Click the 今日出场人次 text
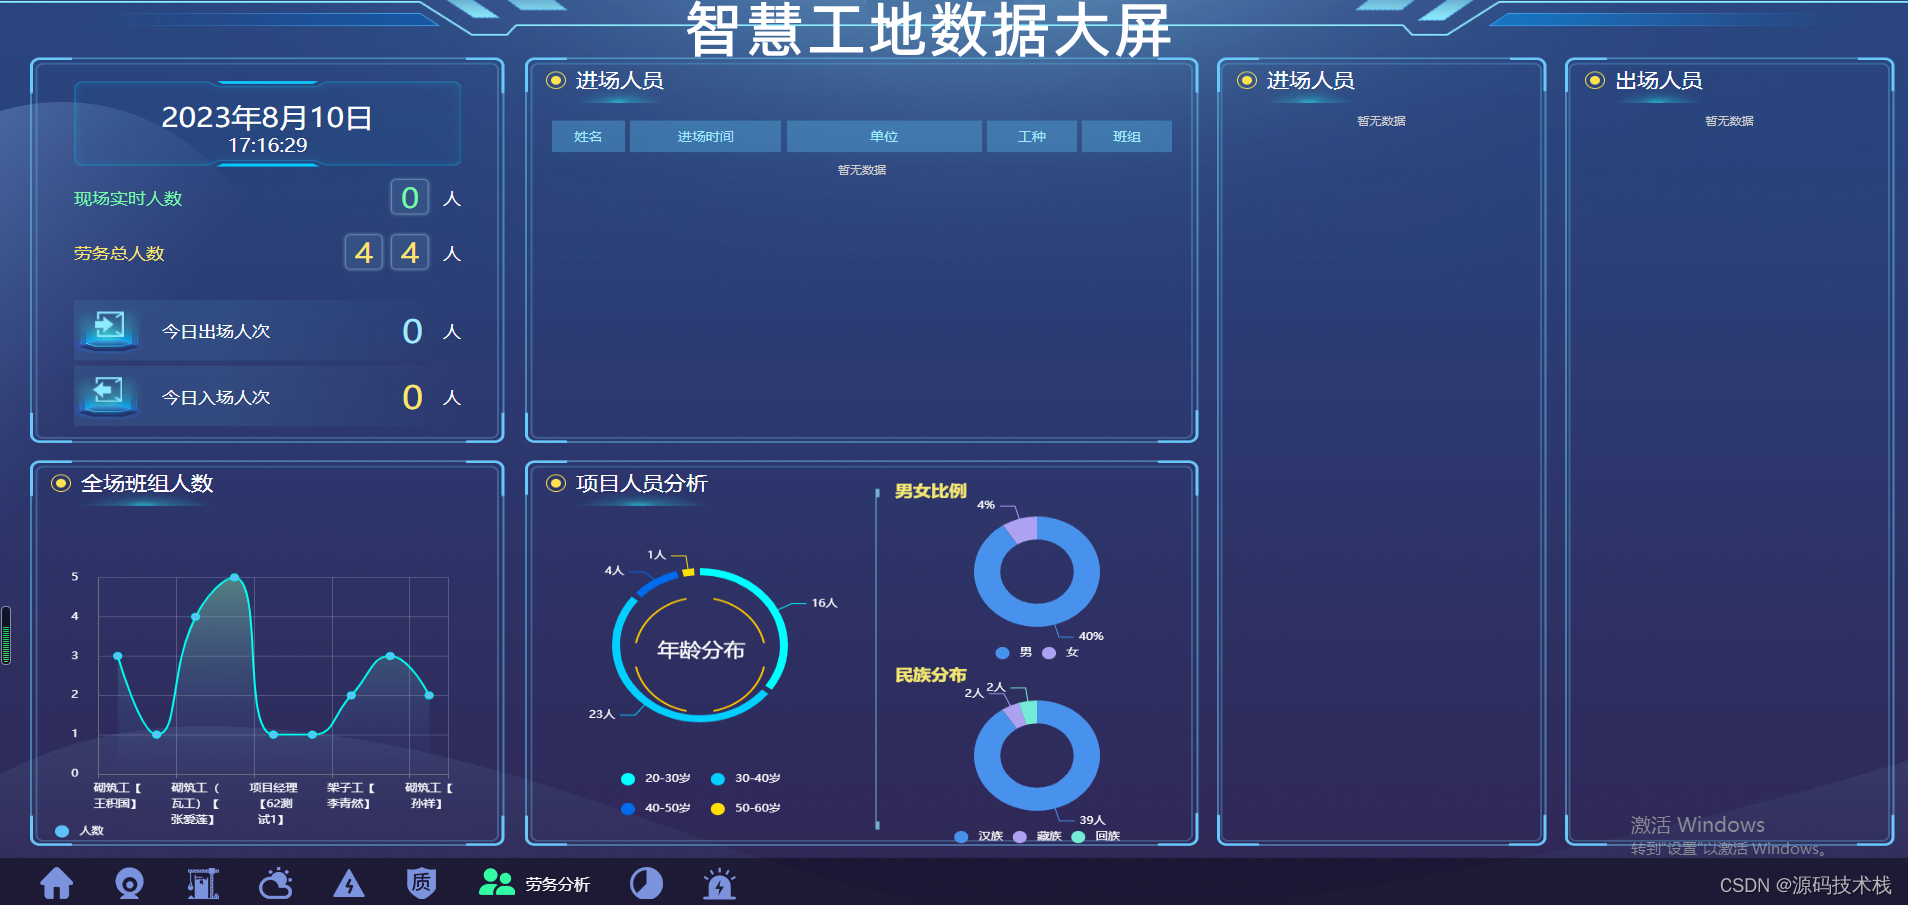The height and width of the screenshot is (905, 1908). point(216,331)
